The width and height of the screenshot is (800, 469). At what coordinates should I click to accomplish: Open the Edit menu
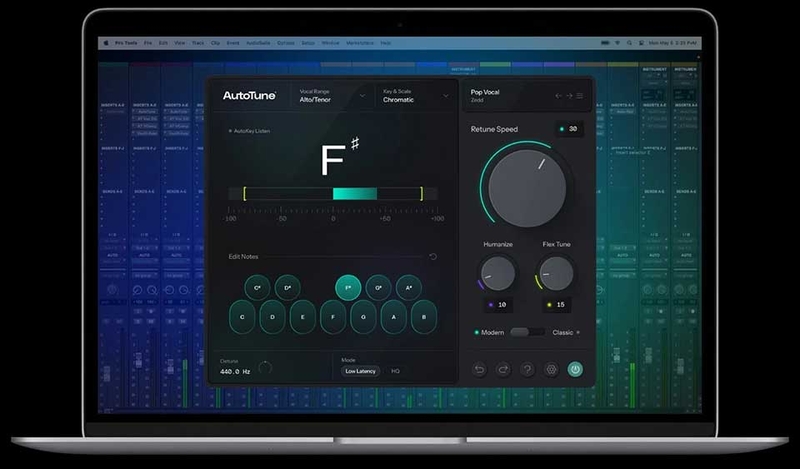coord(163,43)
